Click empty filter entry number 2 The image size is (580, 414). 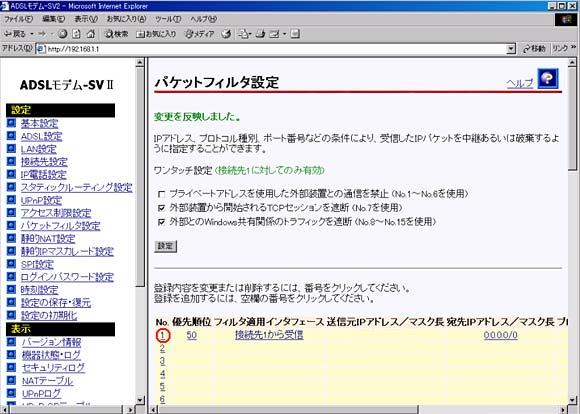point(162,348)
